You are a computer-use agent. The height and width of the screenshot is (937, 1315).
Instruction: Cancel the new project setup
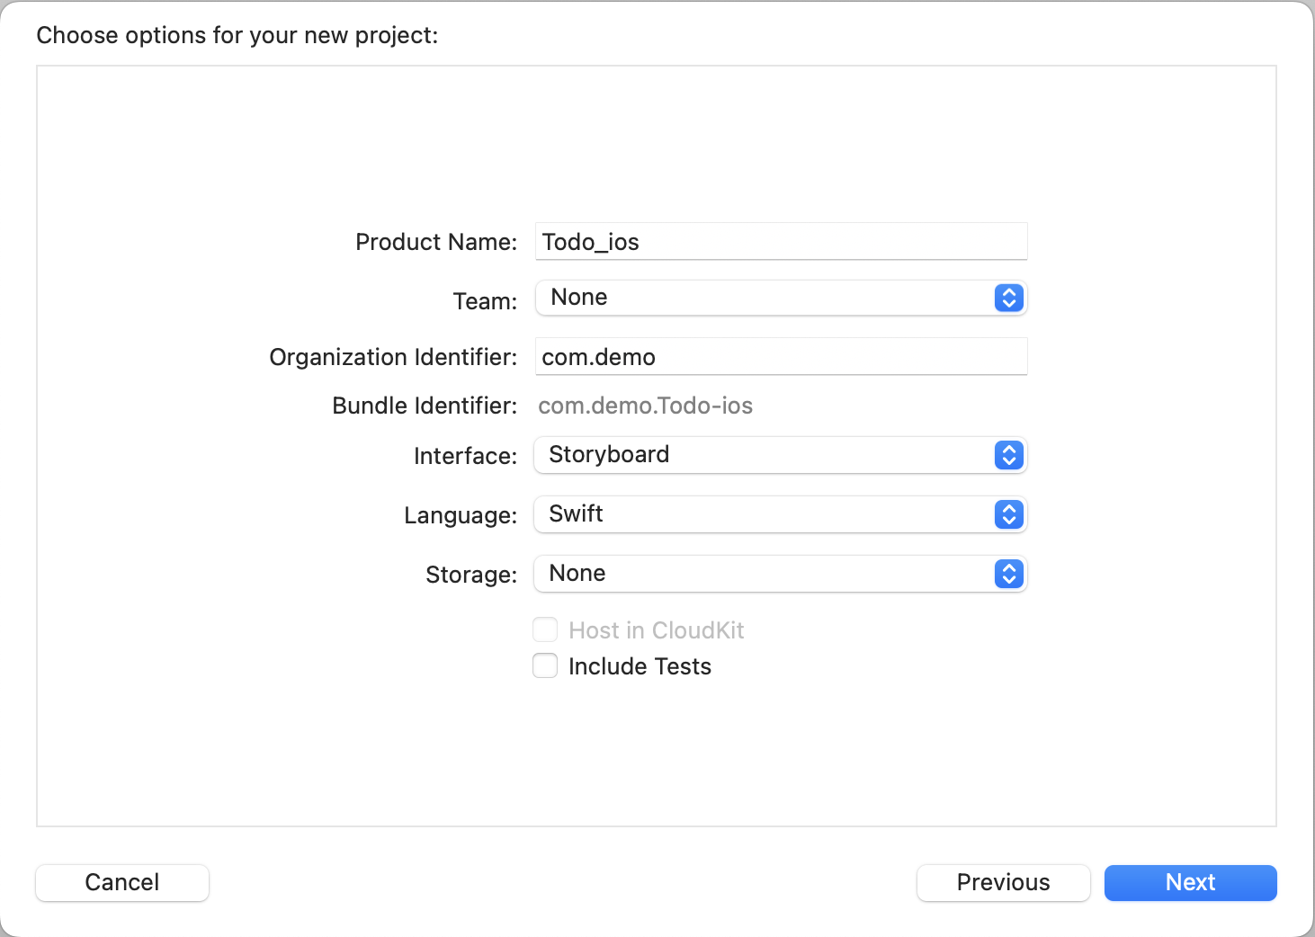[x=121, y=882]
